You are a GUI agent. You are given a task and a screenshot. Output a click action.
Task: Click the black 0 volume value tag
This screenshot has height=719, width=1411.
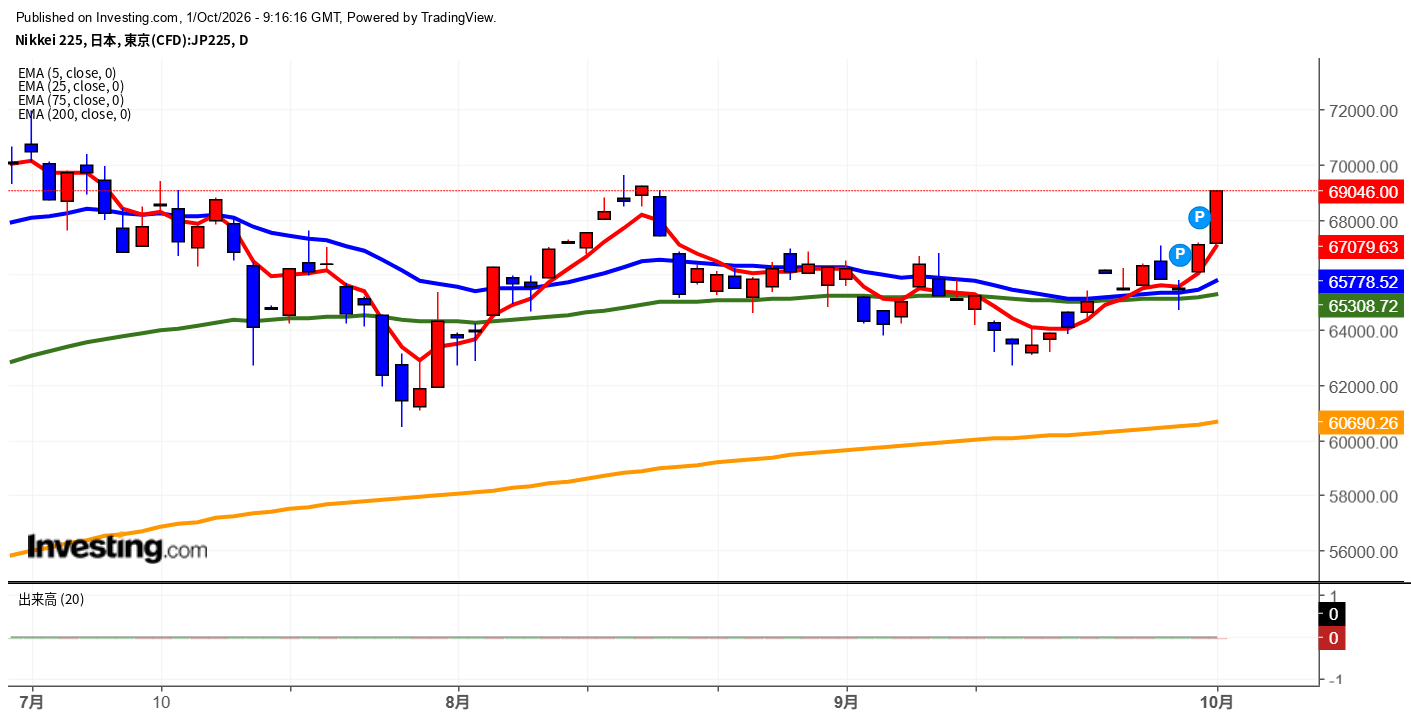pos(1333,614)
